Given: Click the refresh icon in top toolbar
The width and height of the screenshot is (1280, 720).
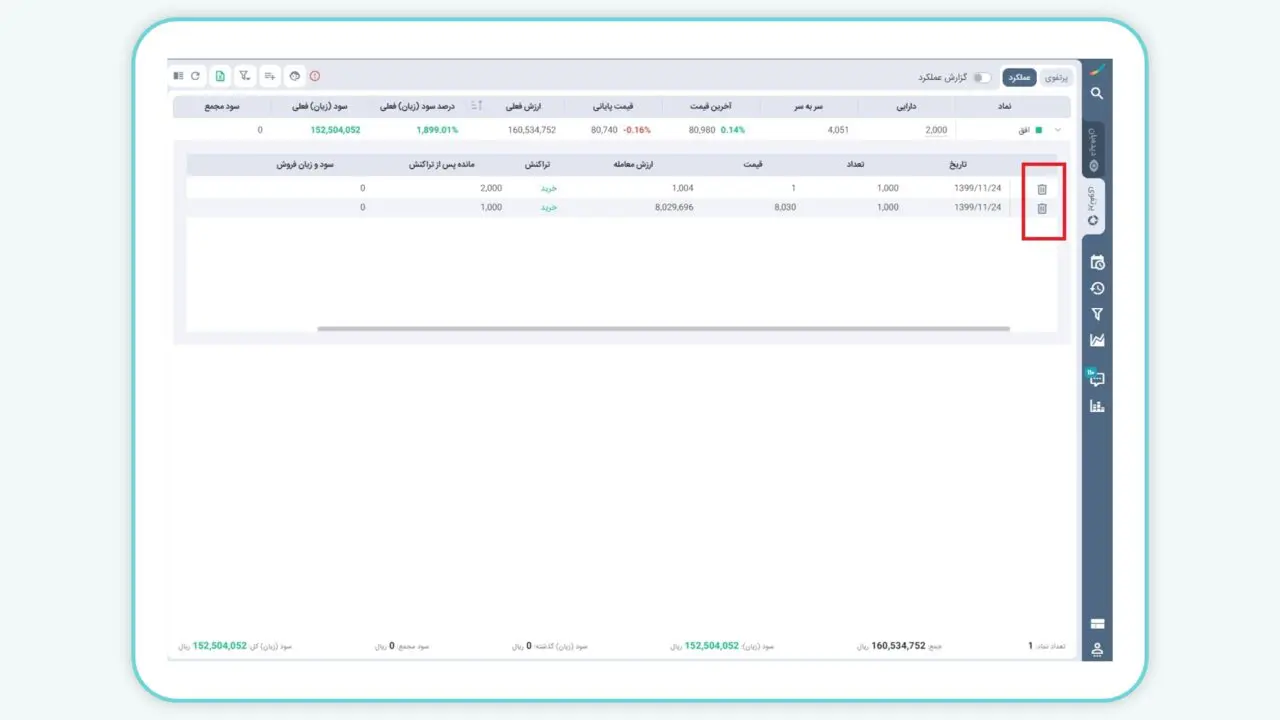Looking at the screenshot, I should click(195, 76).
